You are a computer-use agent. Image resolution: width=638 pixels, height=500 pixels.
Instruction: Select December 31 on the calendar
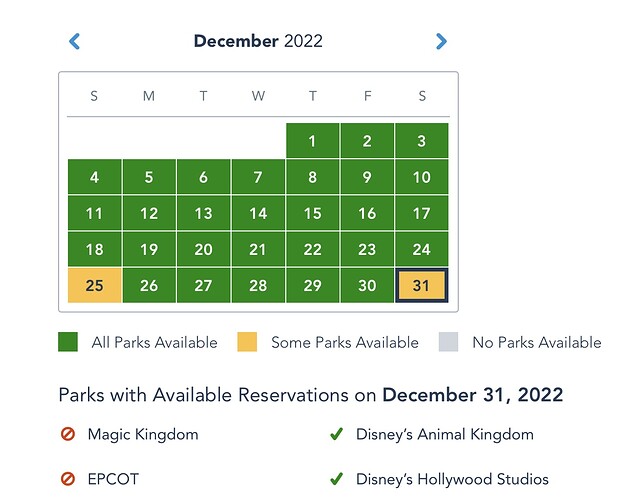click(422, 285)
